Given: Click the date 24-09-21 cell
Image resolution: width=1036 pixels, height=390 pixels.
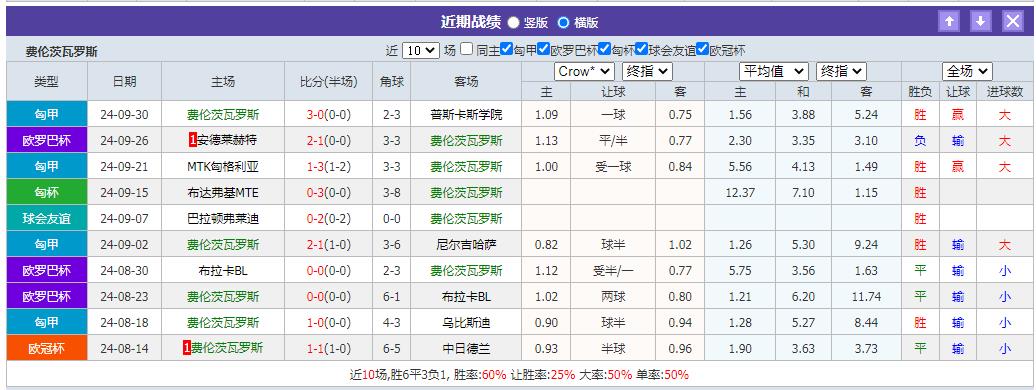Looking at the screenshot, I should click(x=124, y=167).
